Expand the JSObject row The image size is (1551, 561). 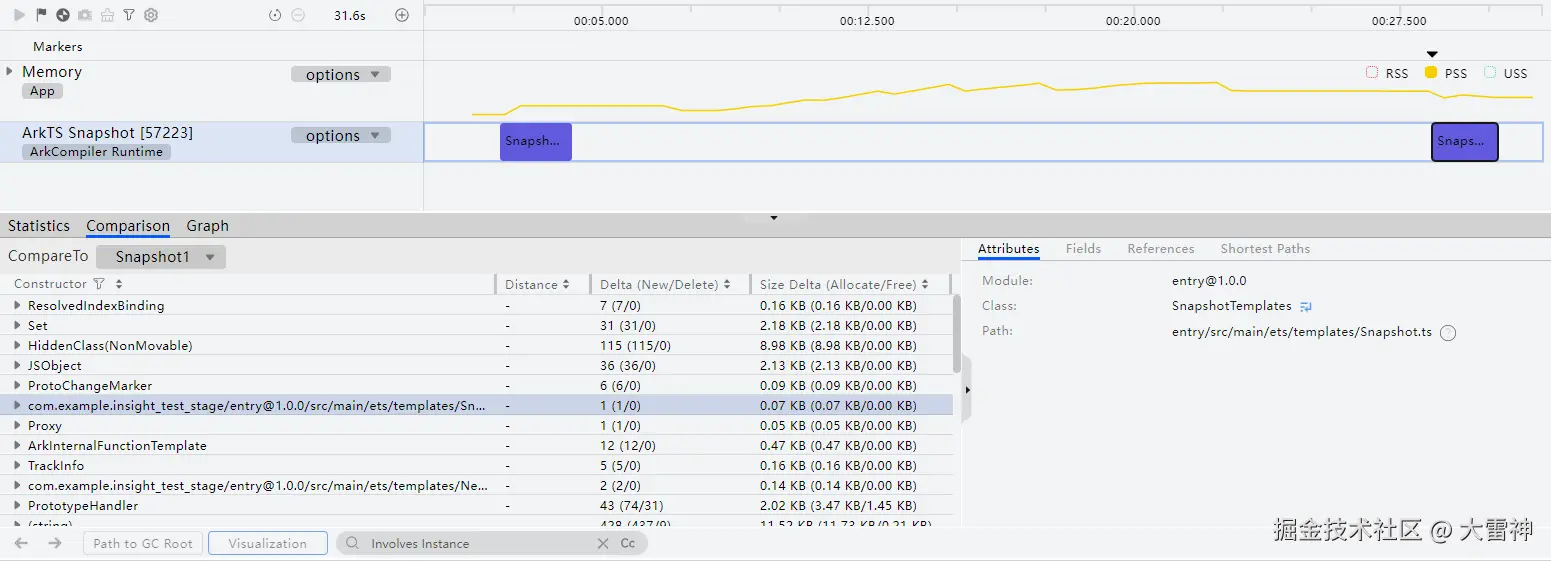point(17,365)
